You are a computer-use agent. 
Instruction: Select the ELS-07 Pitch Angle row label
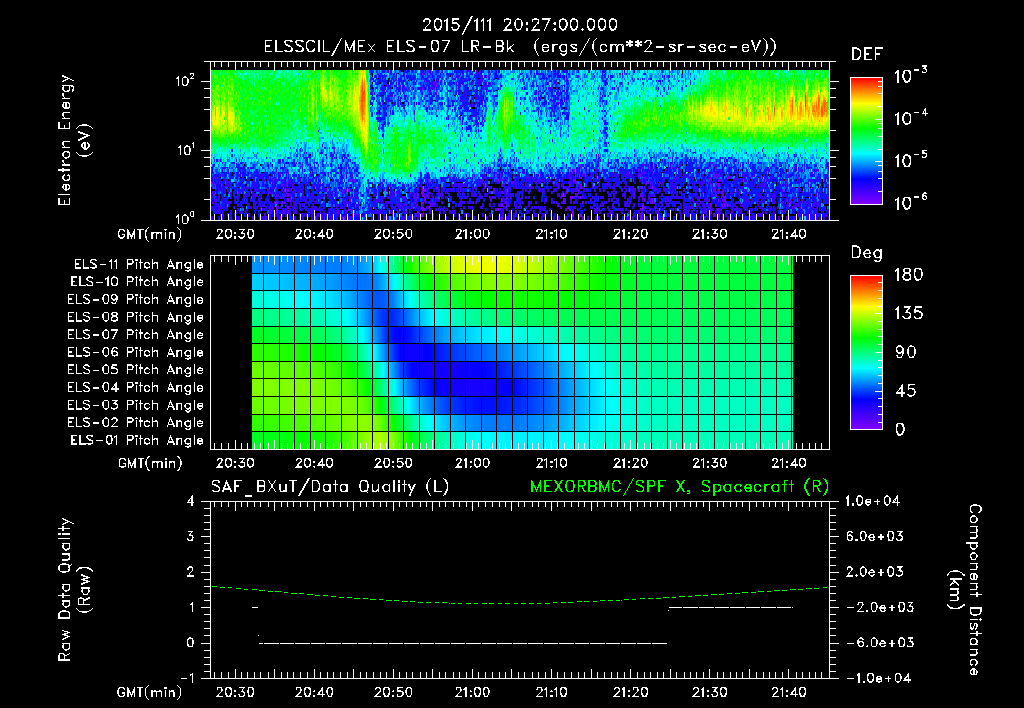point(136,334)
